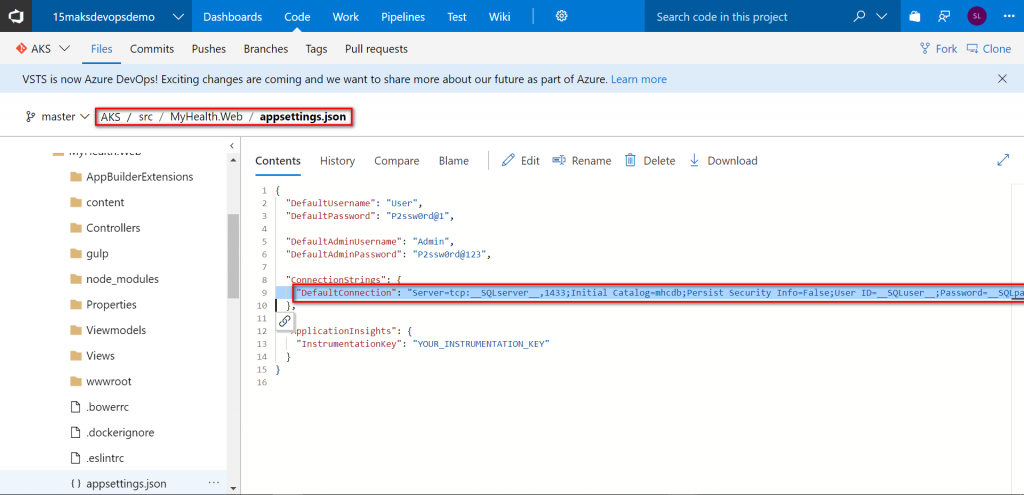
Task: Switch to the Pushes tab
Action: coord(209,49)
